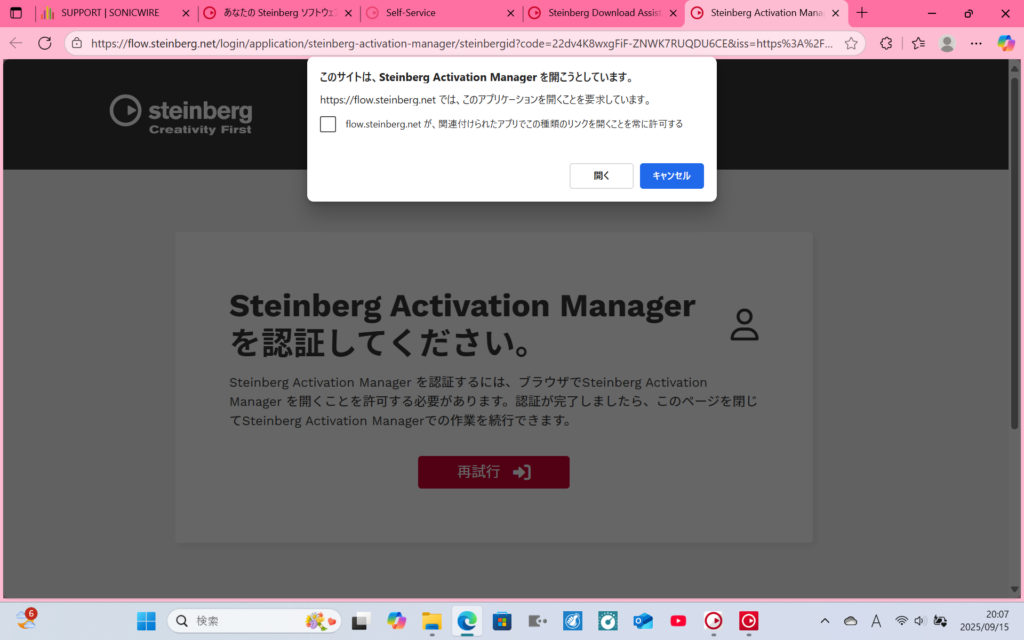This screenshot has height=640, width=1024.
Task: Open the Copilot icon in Edge toolbar
Action: point(1006,43)
